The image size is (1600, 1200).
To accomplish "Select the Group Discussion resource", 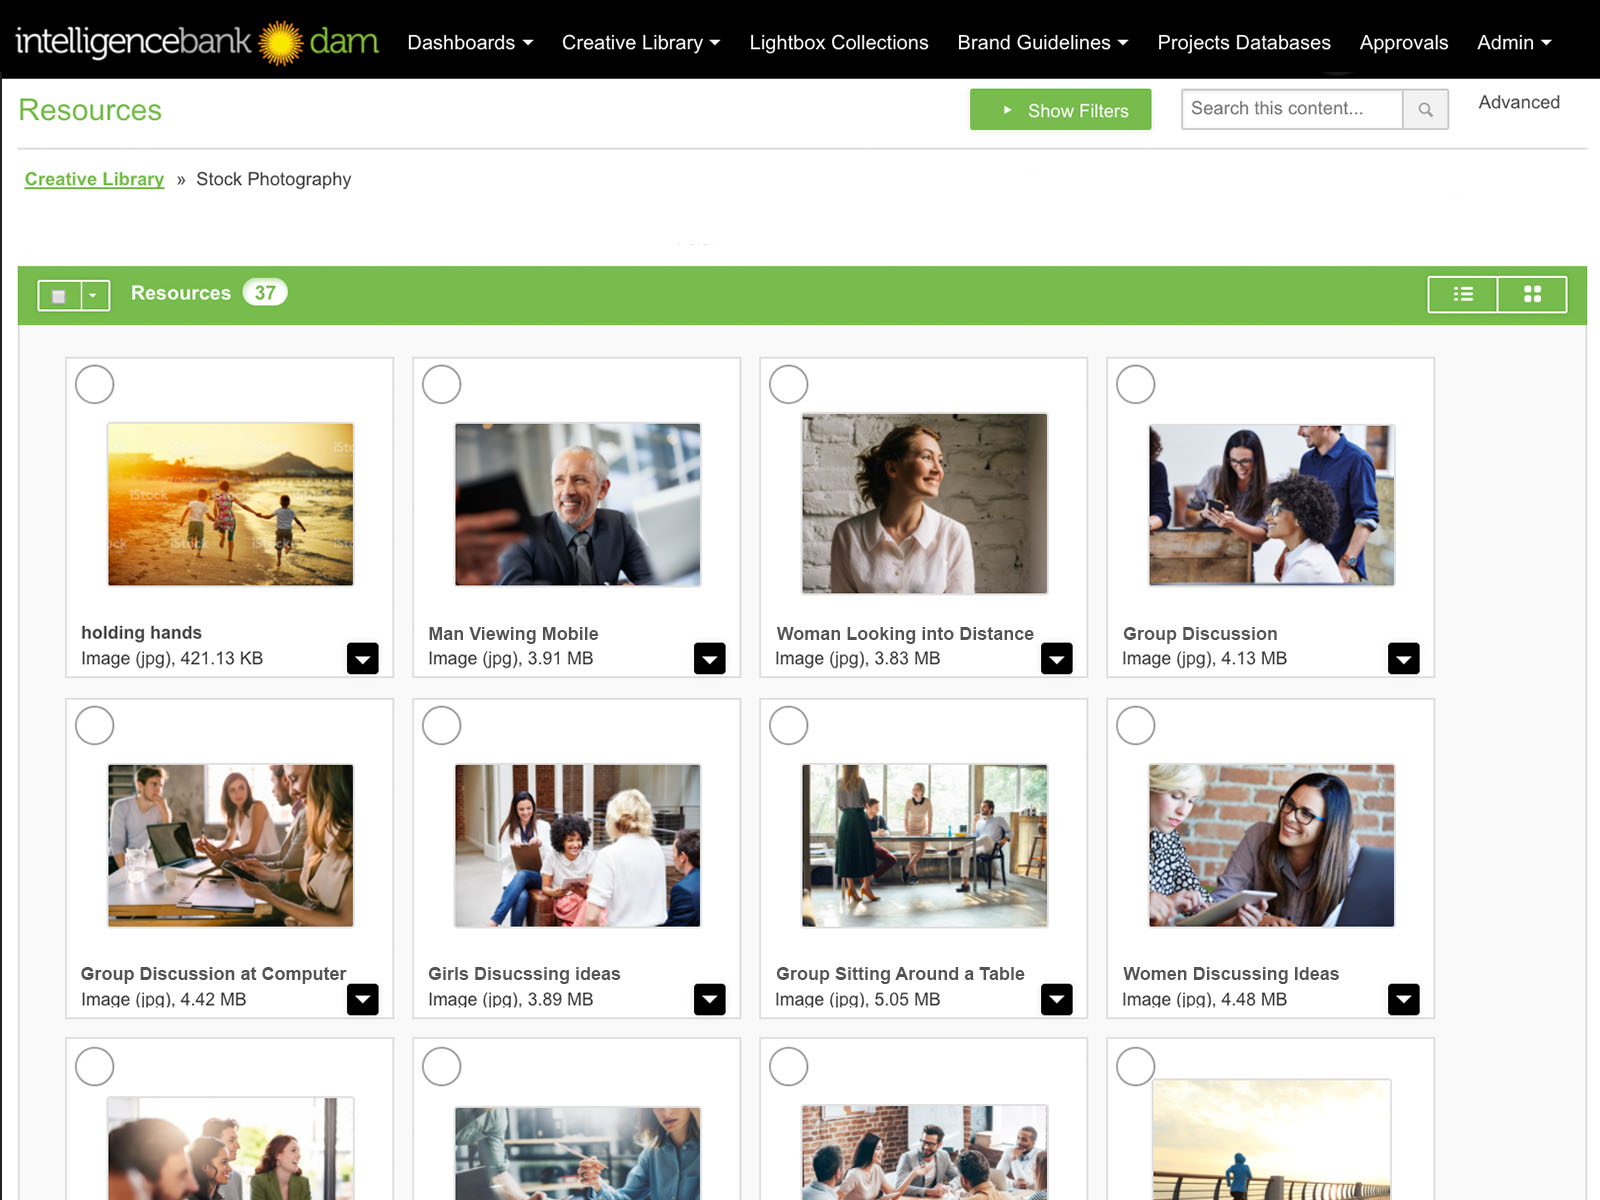I will click(1136, 384).
